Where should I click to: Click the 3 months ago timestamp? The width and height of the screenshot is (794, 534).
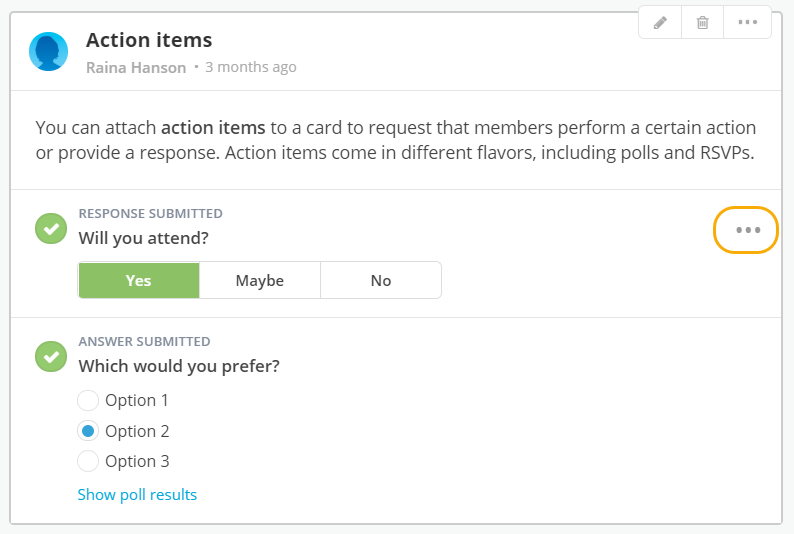[251, 68]
